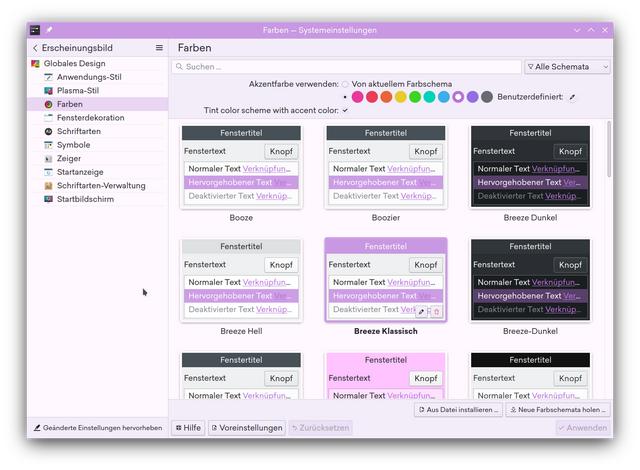Click the Zeiger icon

[49, 158]
